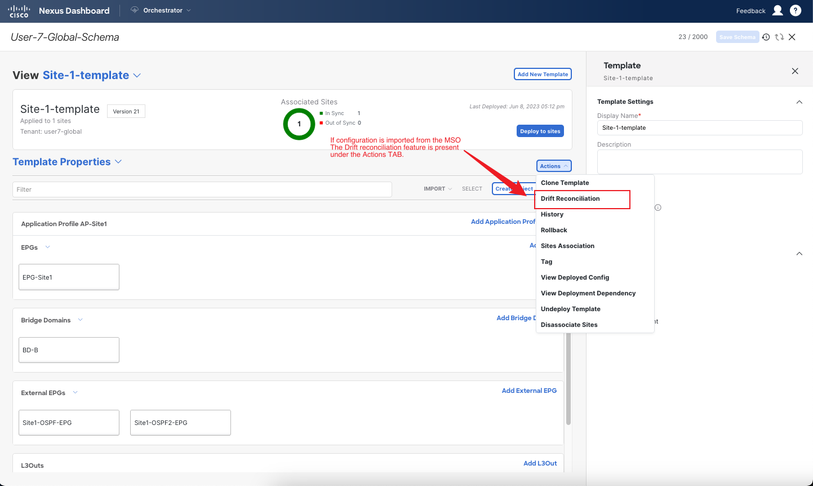Click the template properties vertical scrollbar
Viewport: 813px width, 486px height.
(568, 379)
